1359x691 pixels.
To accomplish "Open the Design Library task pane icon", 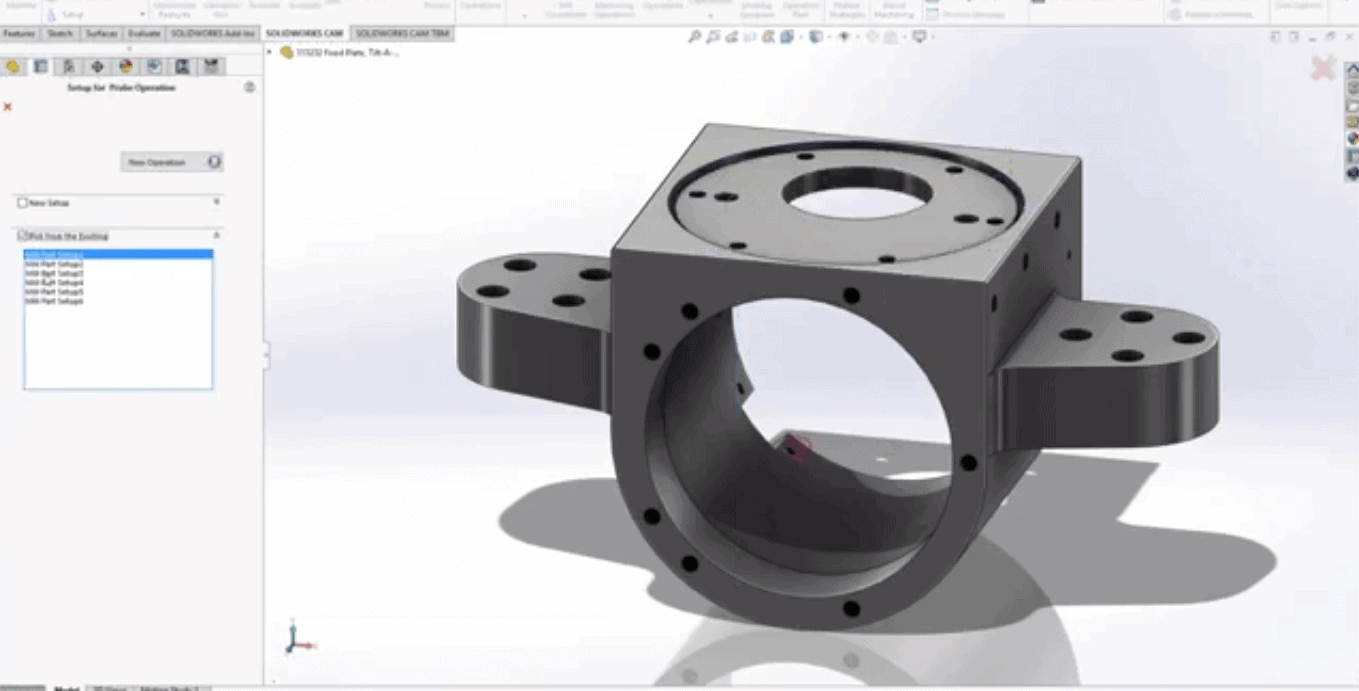I will [1353, 88].
